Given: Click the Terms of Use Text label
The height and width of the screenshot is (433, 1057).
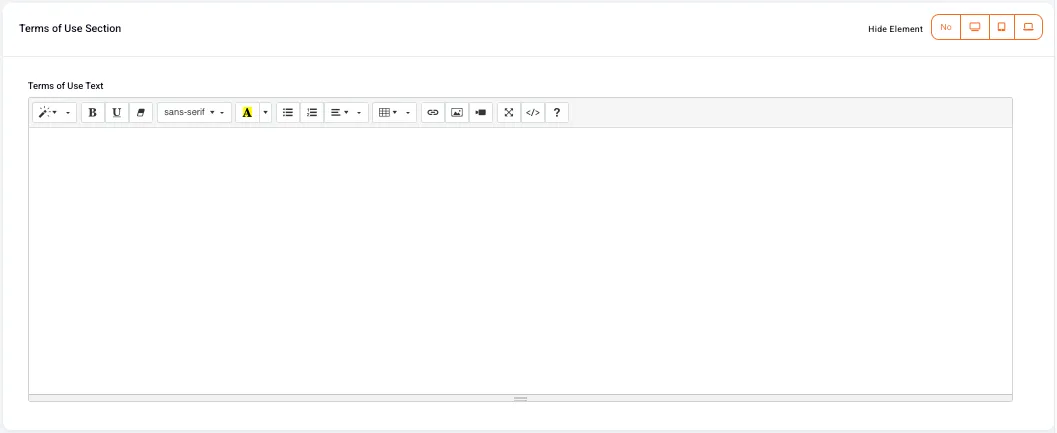Looking at the screenshot, I should [x=65, y=86].
